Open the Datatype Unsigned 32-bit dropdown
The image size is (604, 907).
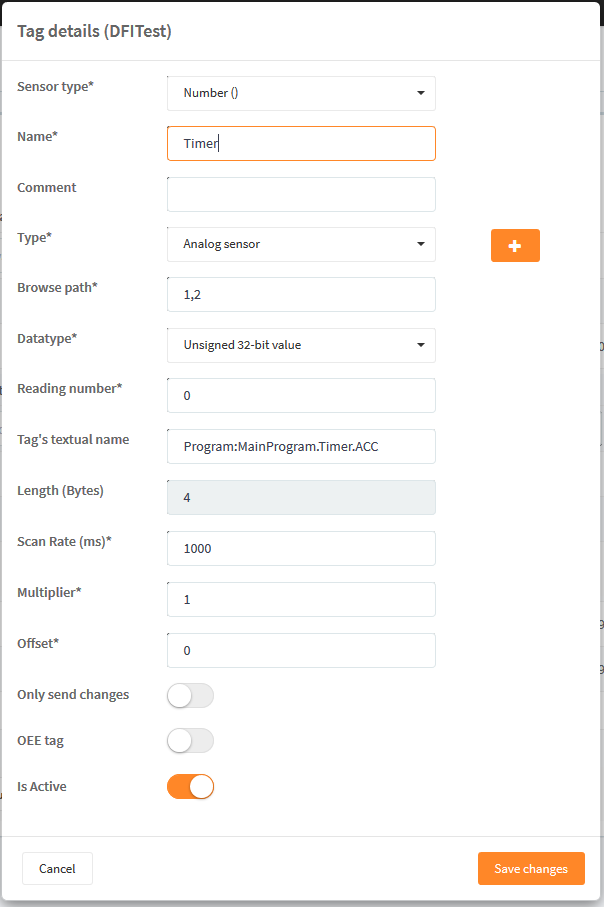(x=301, y=345)
